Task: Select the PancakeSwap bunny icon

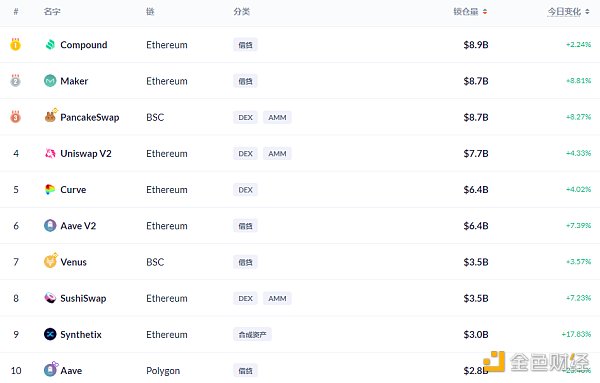Action: (x=51, y=116)
